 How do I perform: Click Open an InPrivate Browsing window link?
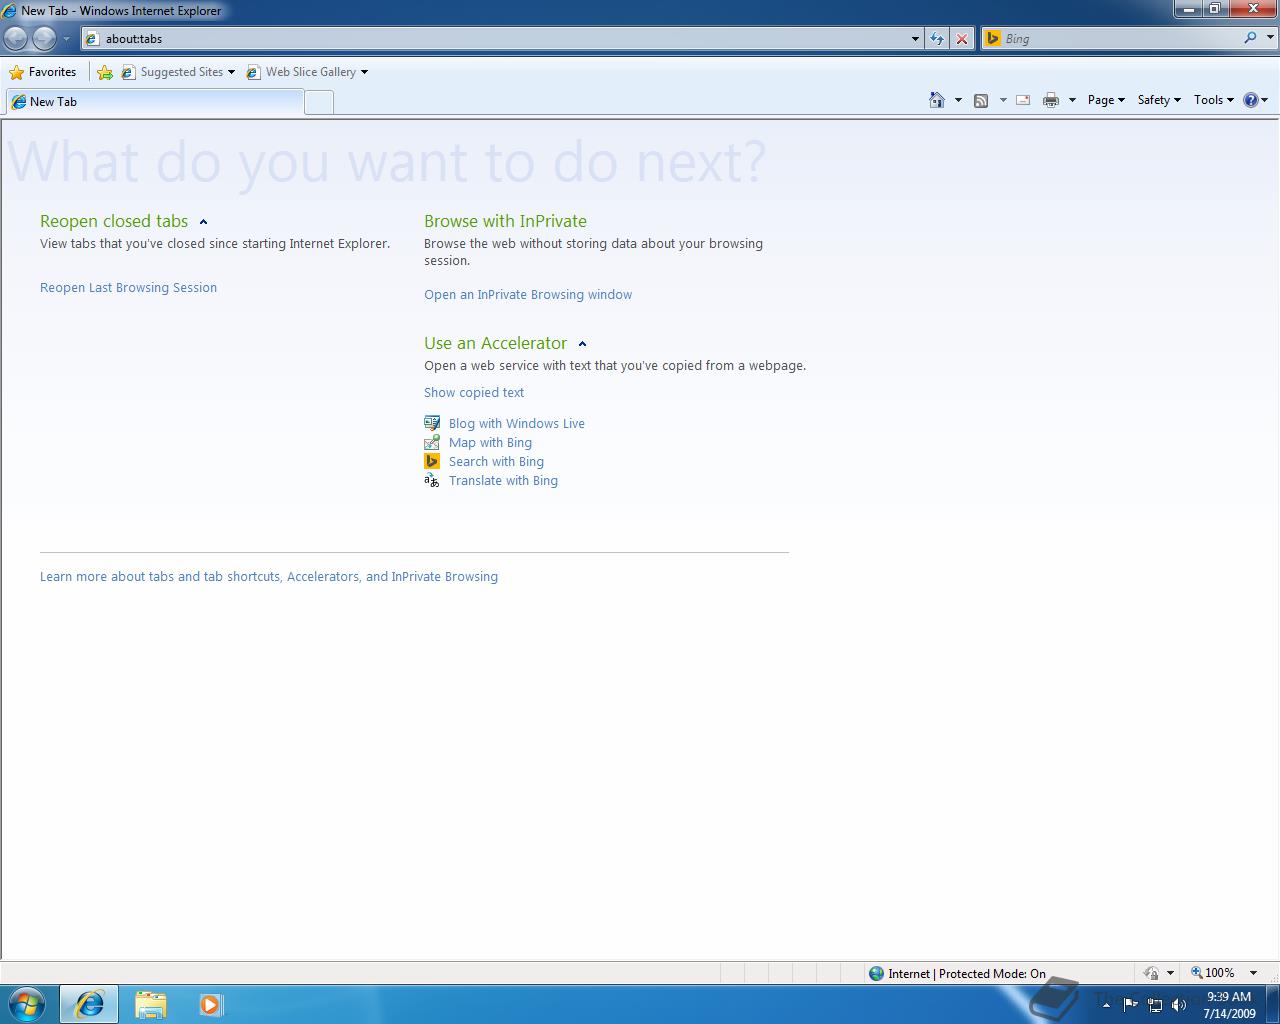pos(528,295)
